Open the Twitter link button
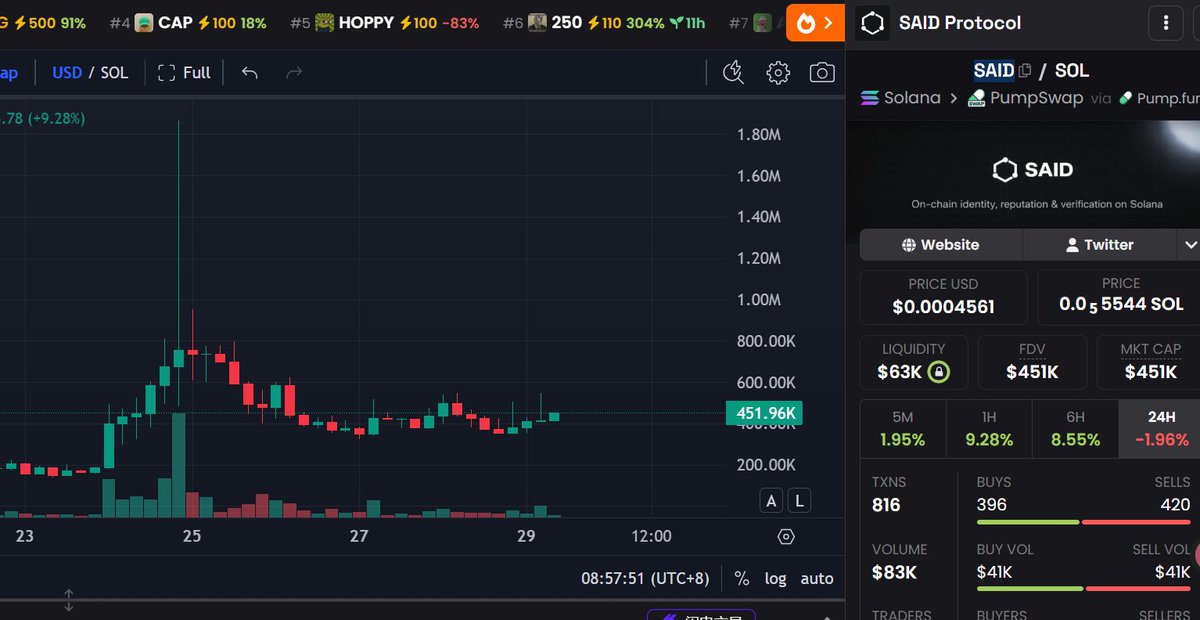Image resolution: width=1200 pixels, height=620 pixels. (1100, 245)
